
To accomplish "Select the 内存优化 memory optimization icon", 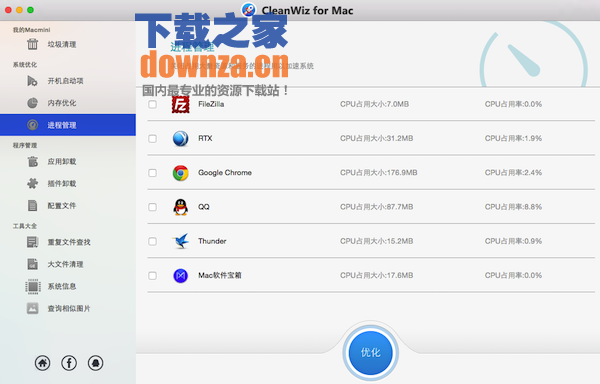I will (33, 103).
